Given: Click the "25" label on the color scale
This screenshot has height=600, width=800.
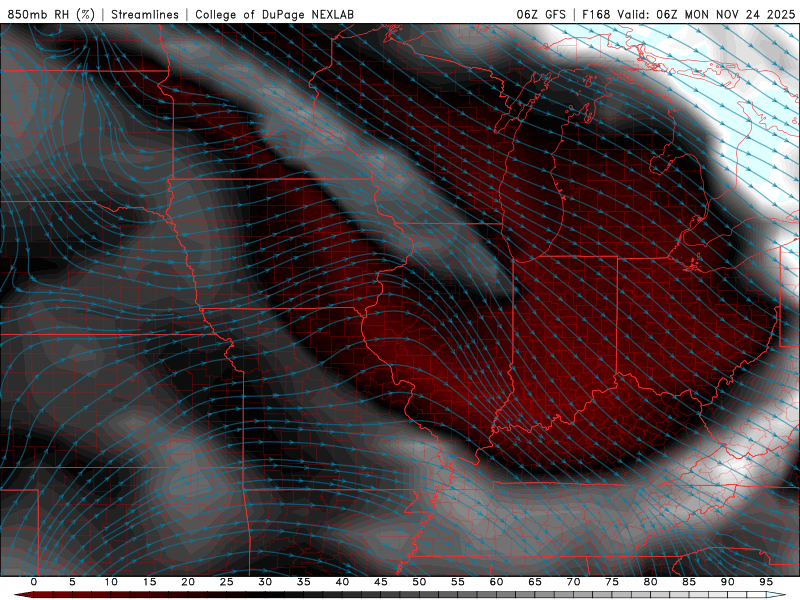Looking at the screenshot, I should pos(227,582).
